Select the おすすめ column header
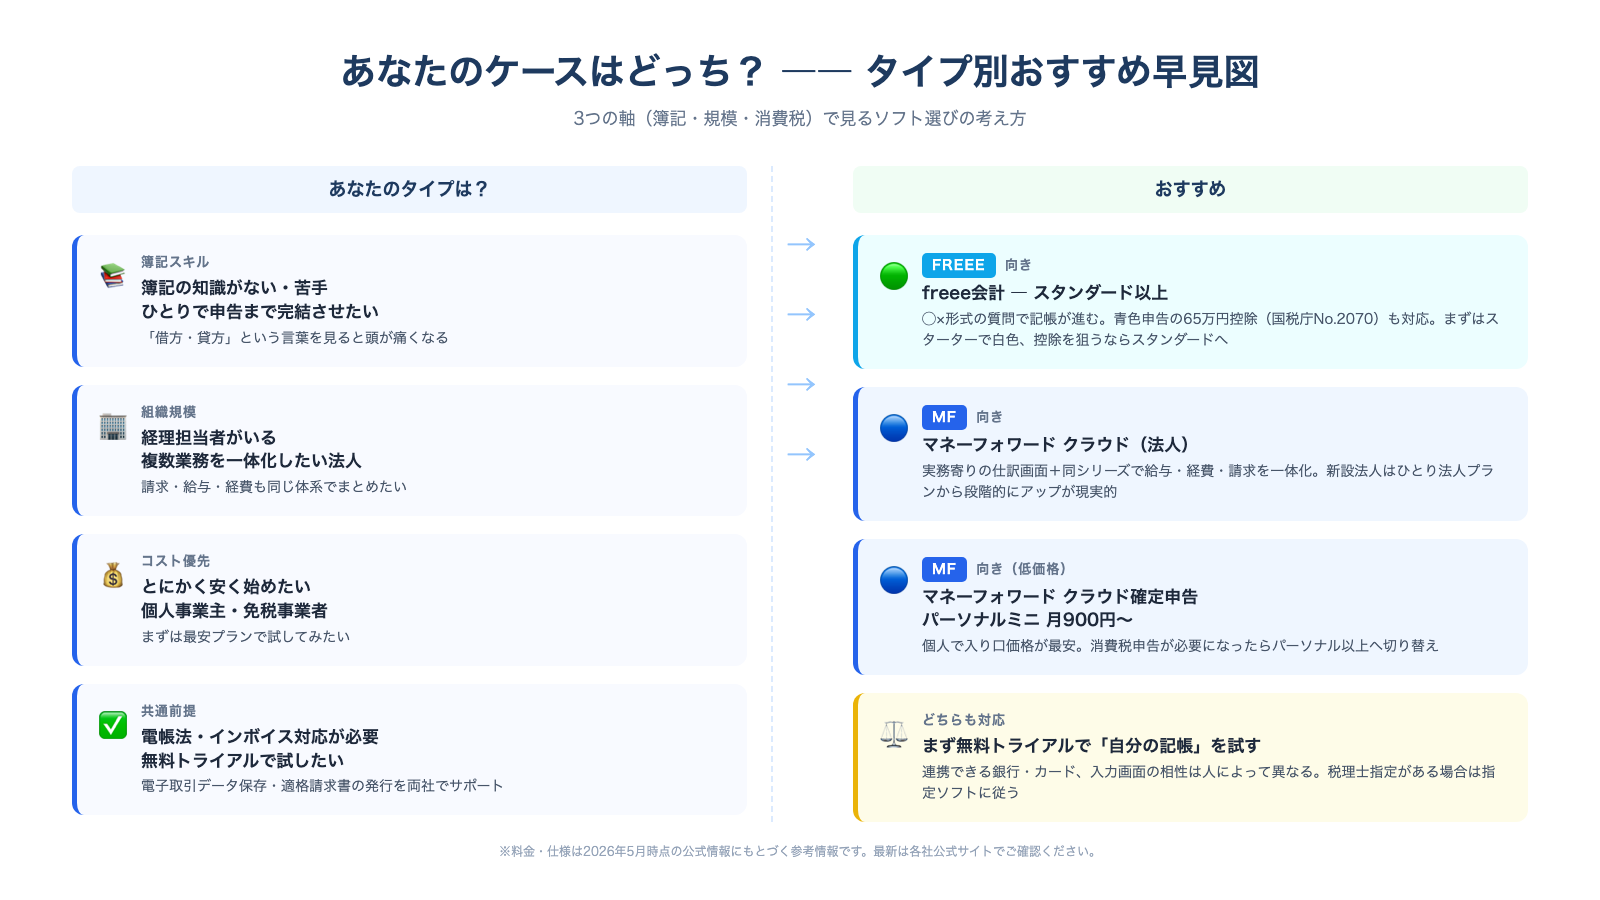 pyautogui.click(x=1190, y=189)
